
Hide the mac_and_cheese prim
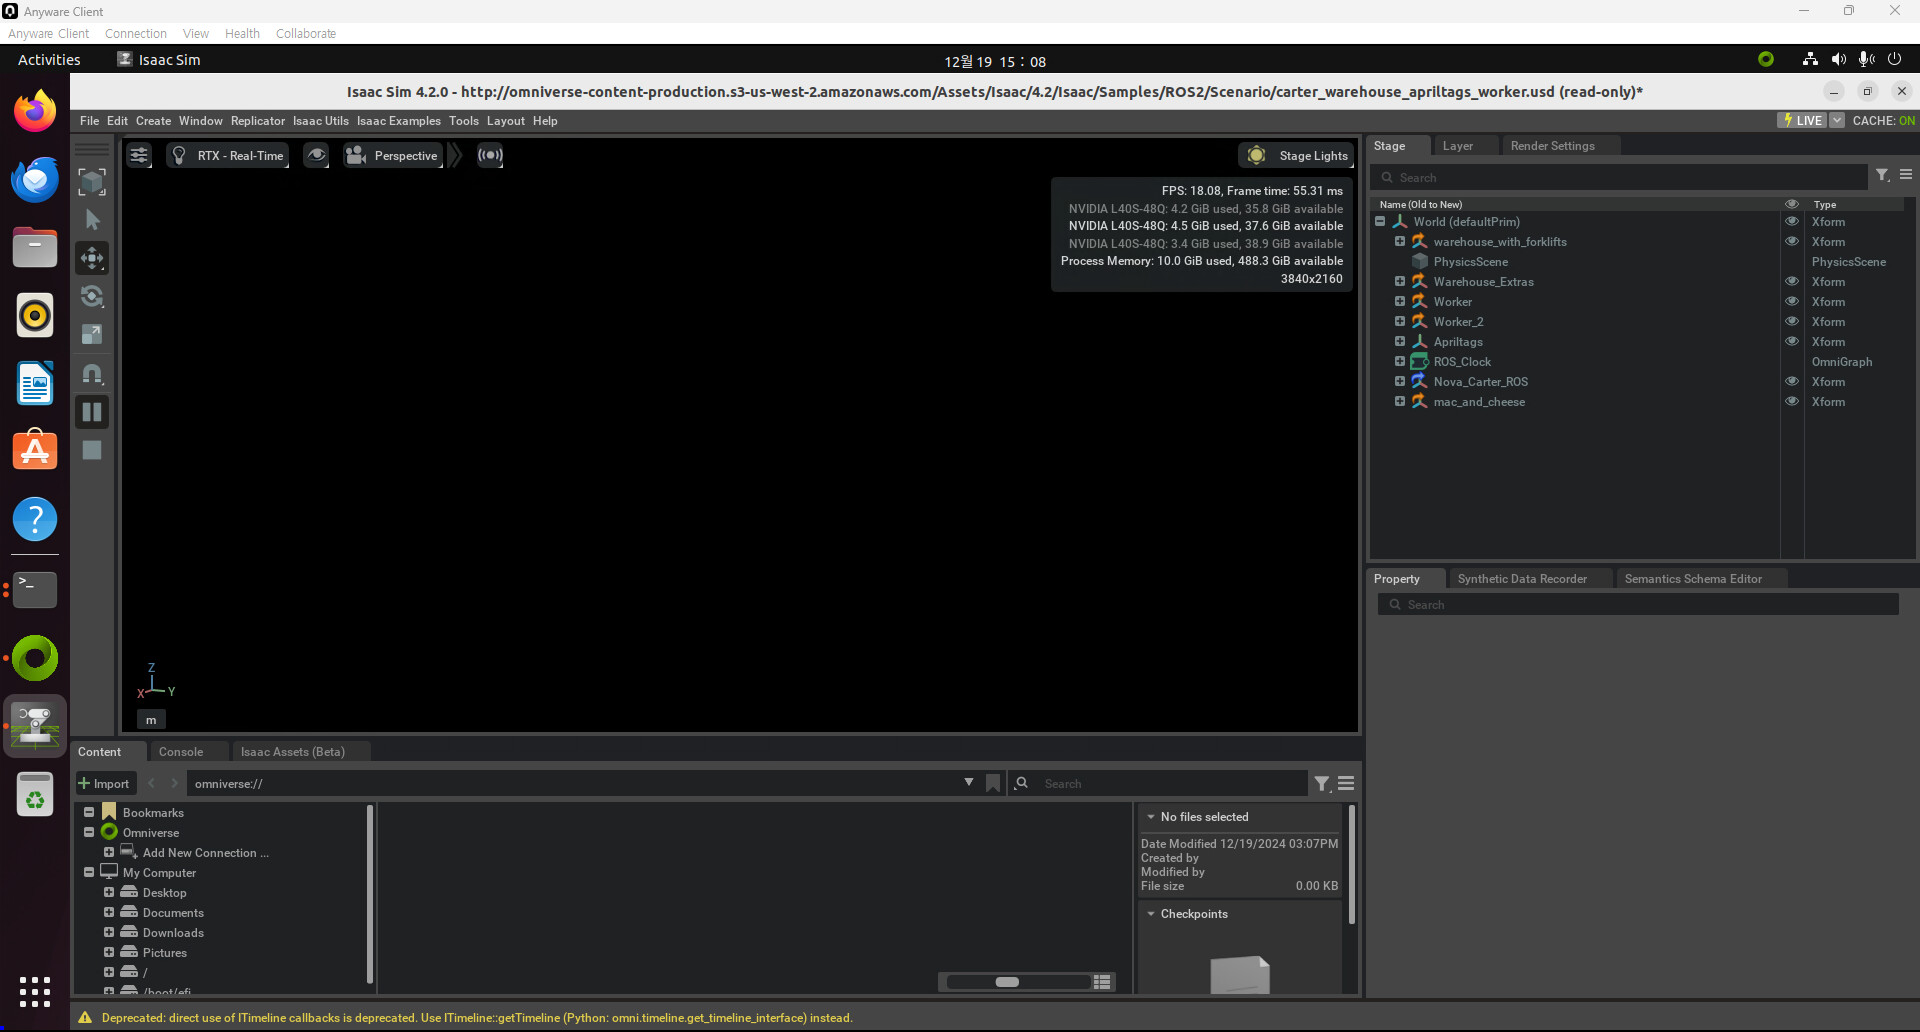(1792, 402)
